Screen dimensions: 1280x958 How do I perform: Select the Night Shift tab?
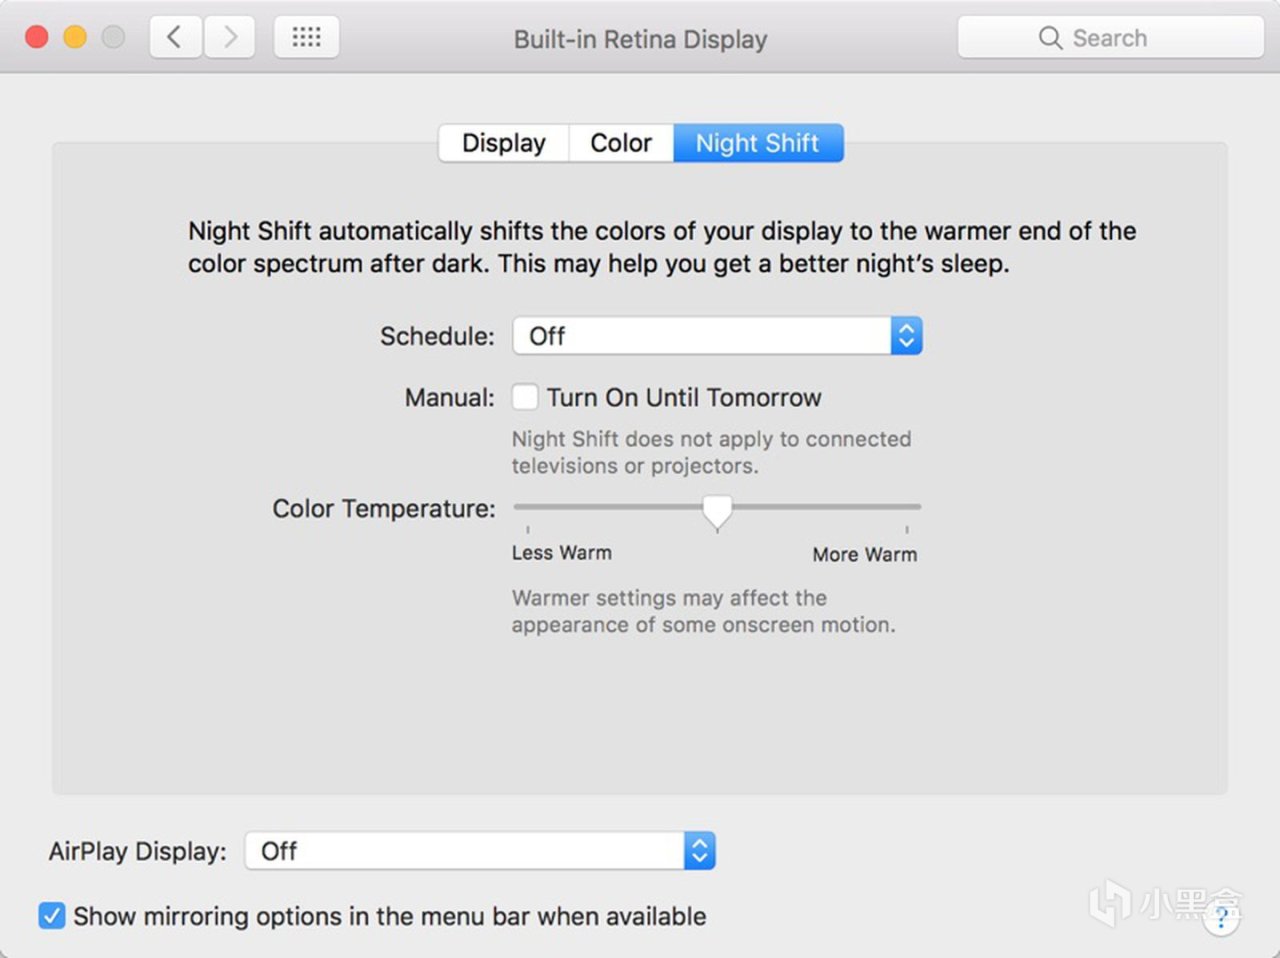[758, 143]
